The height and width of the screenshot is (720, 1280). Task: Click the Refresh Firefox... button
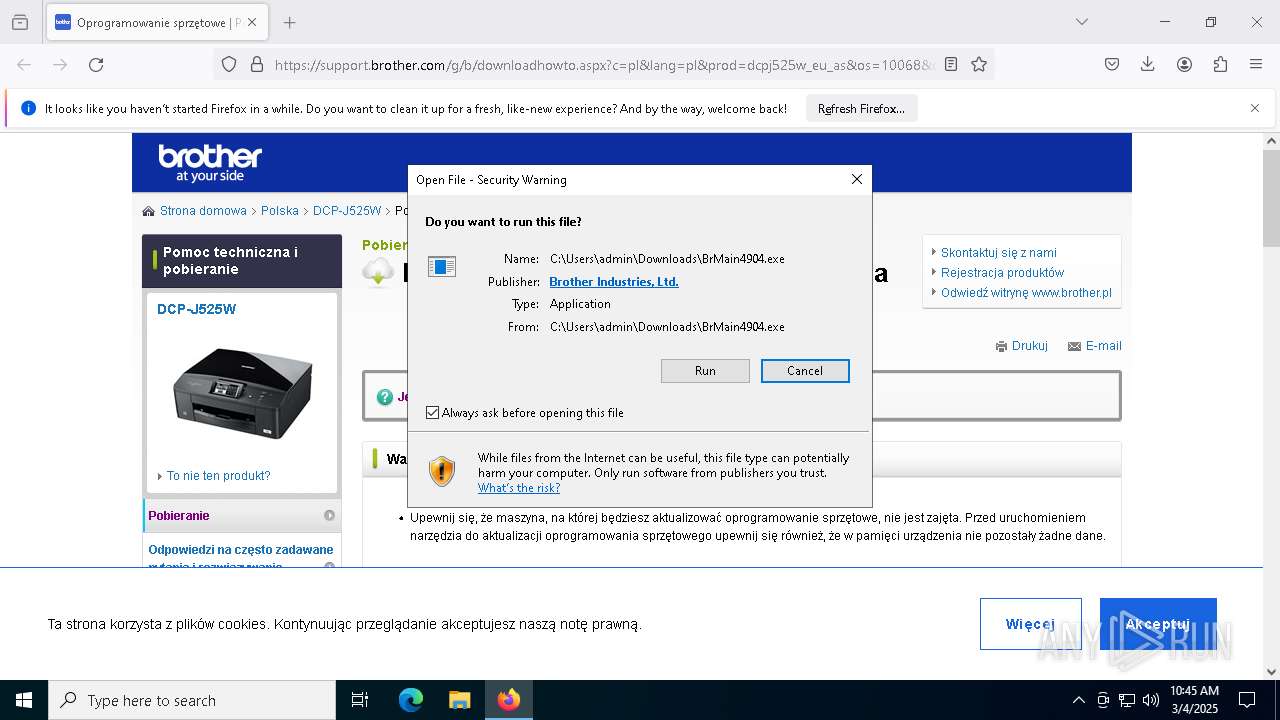point(861,109)
